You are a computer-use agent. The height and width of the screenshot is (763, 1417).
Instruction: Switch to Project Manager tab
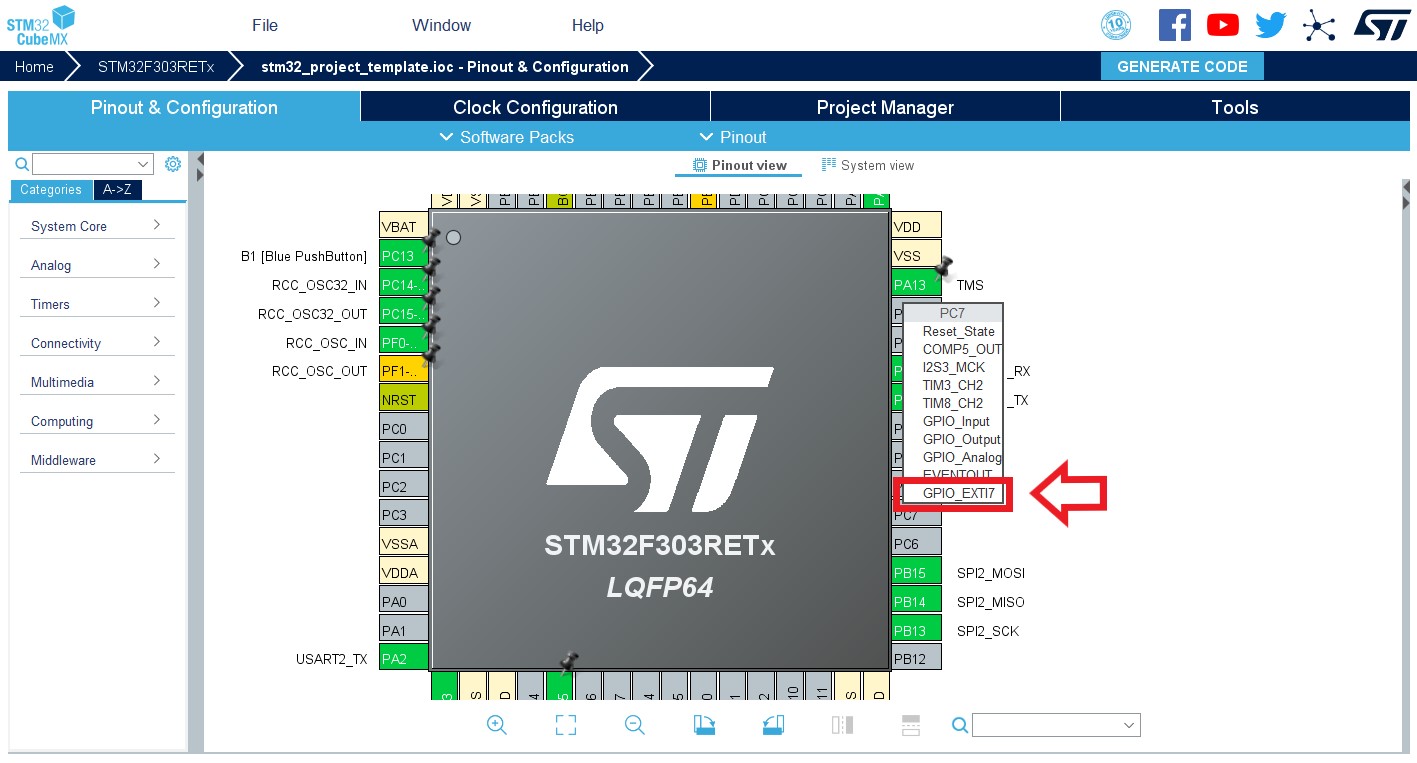point(885,107)
